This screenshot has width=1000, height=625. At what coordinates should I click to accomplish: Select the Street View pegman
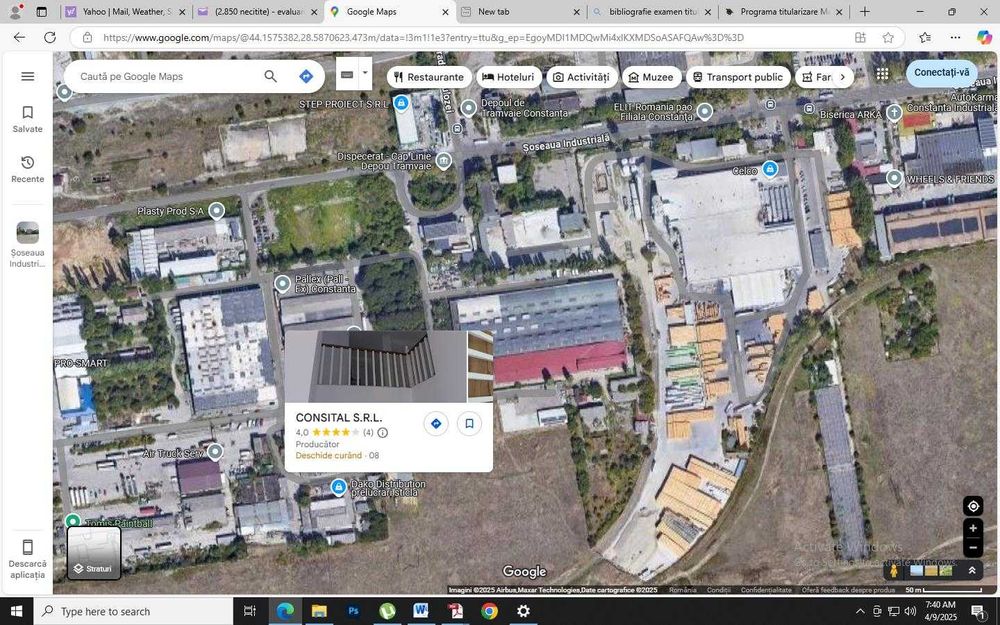(x=894, y=570)
